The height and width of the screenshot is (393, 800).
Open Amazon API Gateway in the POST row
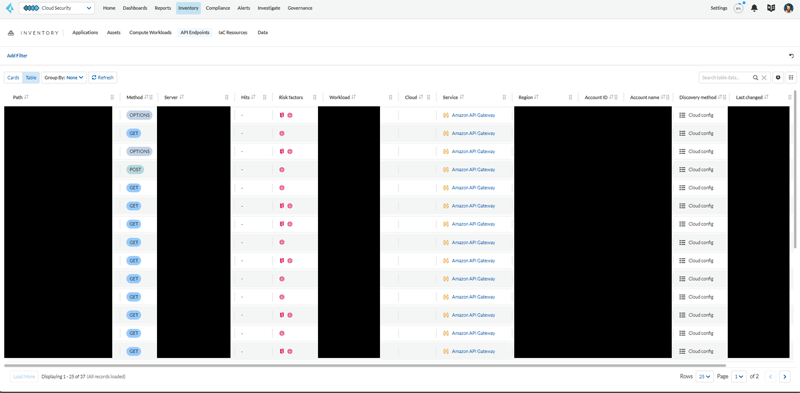[473, 169]
